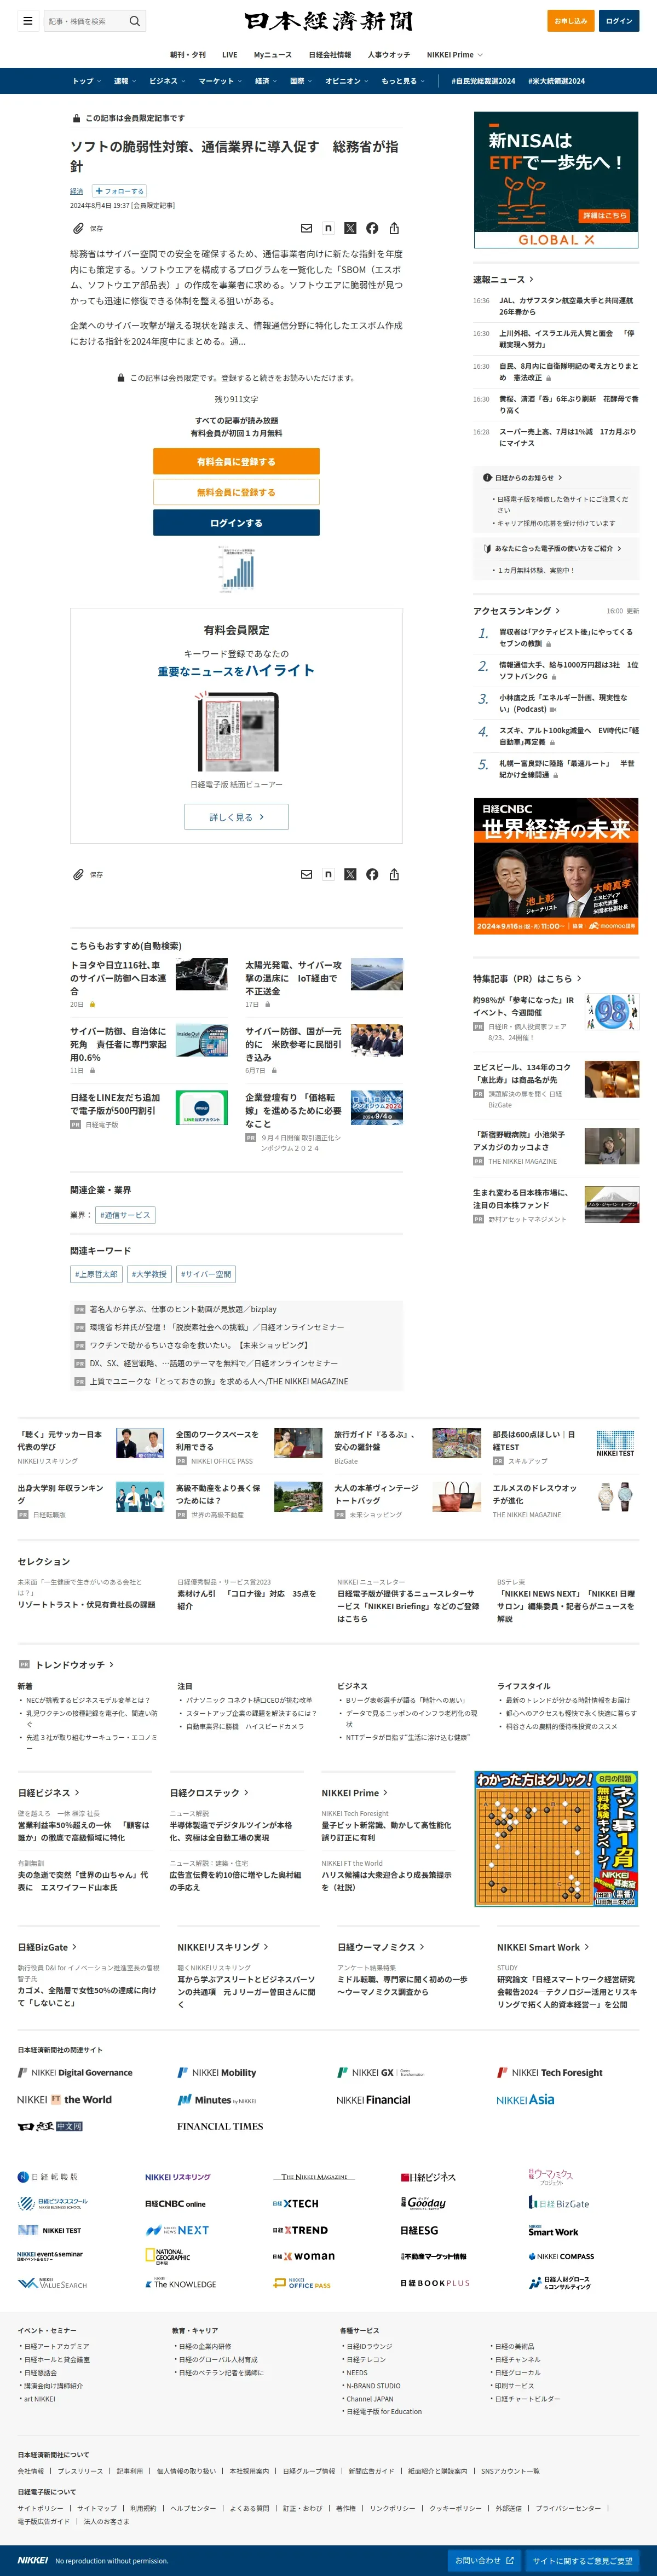
Task: Share on Facebook icon under article headline
Action: coord(372,228)
